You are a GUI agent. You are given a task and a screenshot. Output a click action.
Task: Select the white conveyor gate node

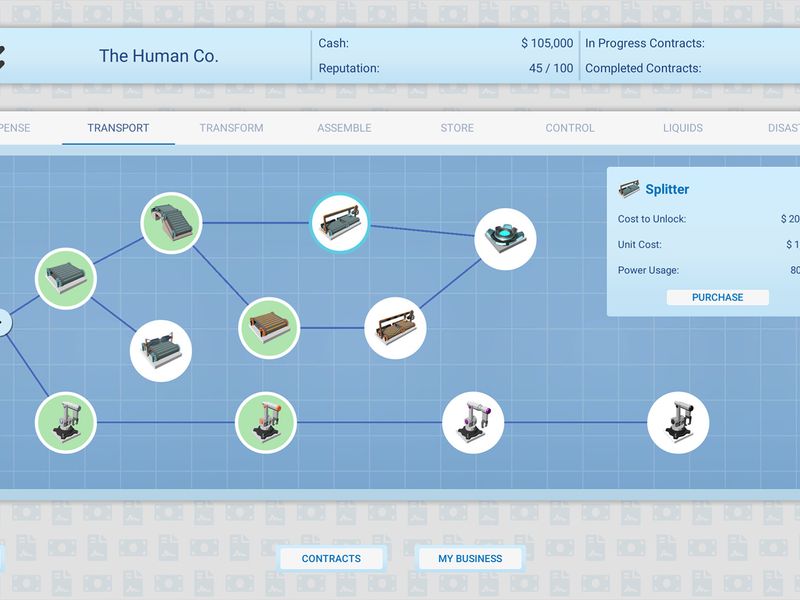point(161,351)
